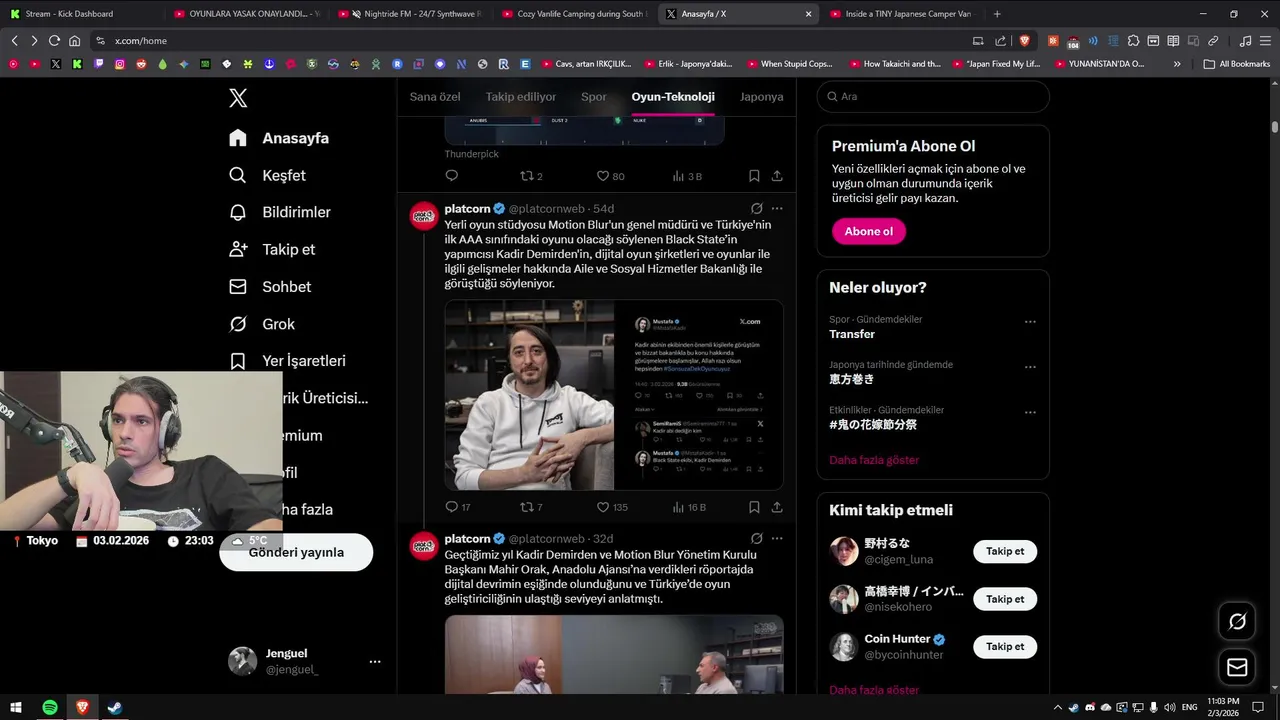Click Grok icon on 32d platcorn post
This screenshot has height=720, width=1280.
[757, 539]
